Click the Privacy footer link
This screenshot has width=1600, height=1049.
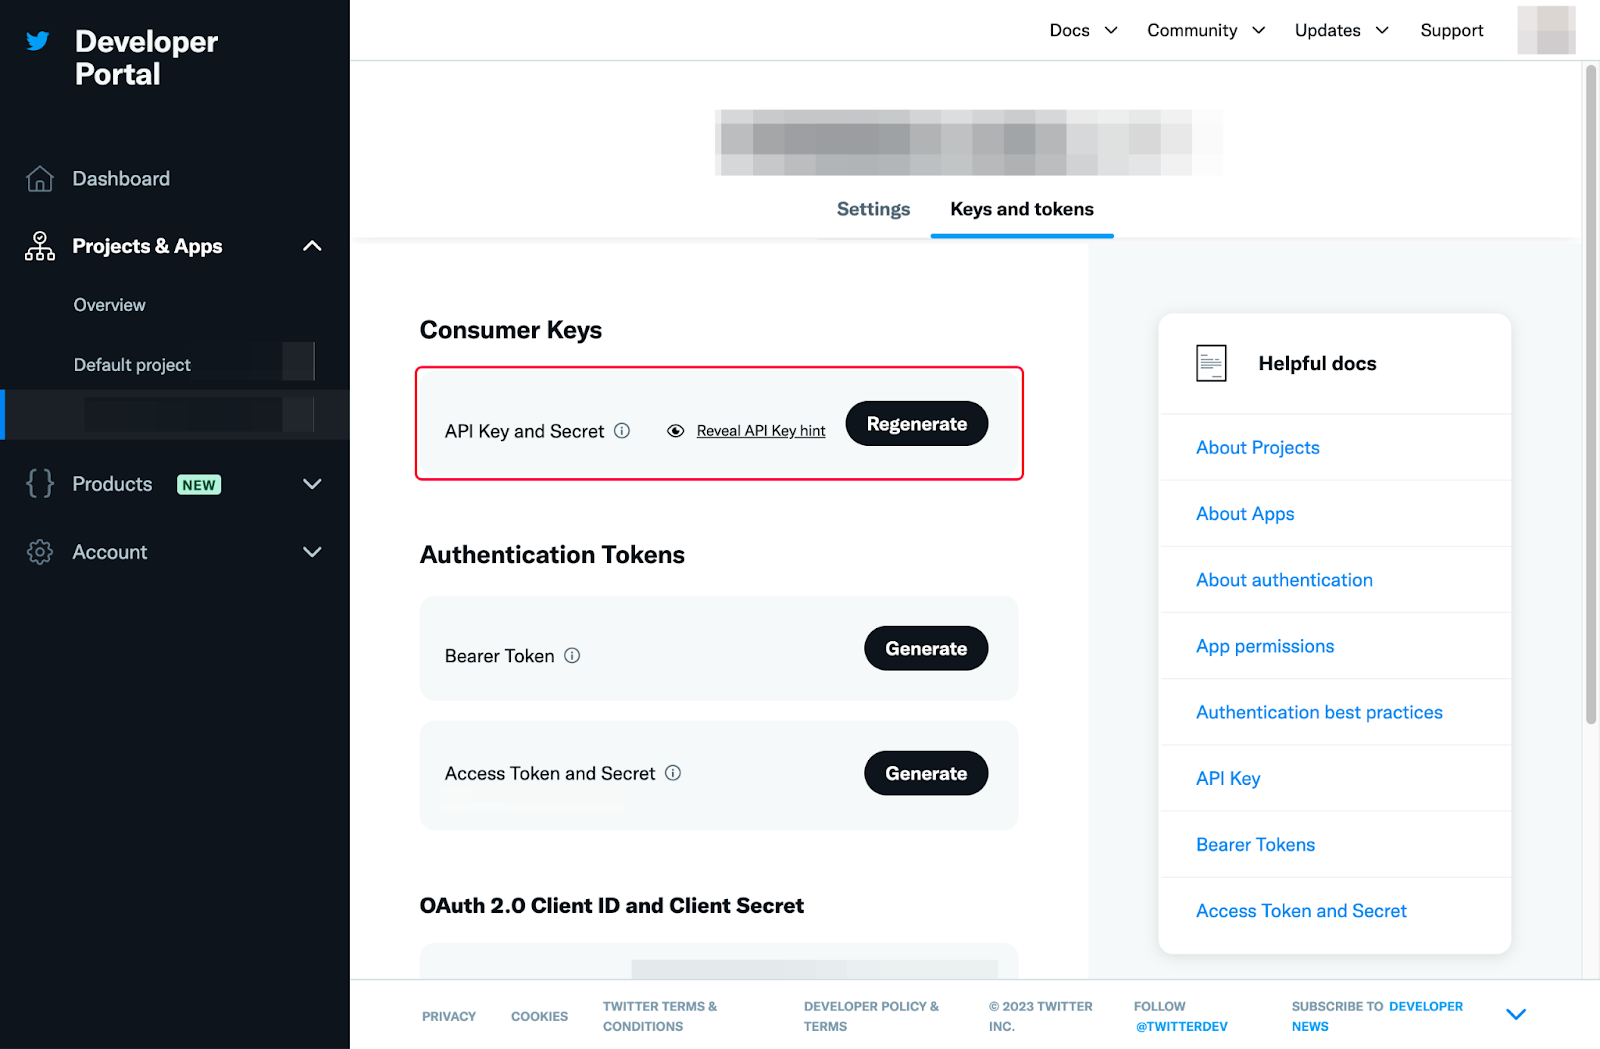coord(449,1016)
